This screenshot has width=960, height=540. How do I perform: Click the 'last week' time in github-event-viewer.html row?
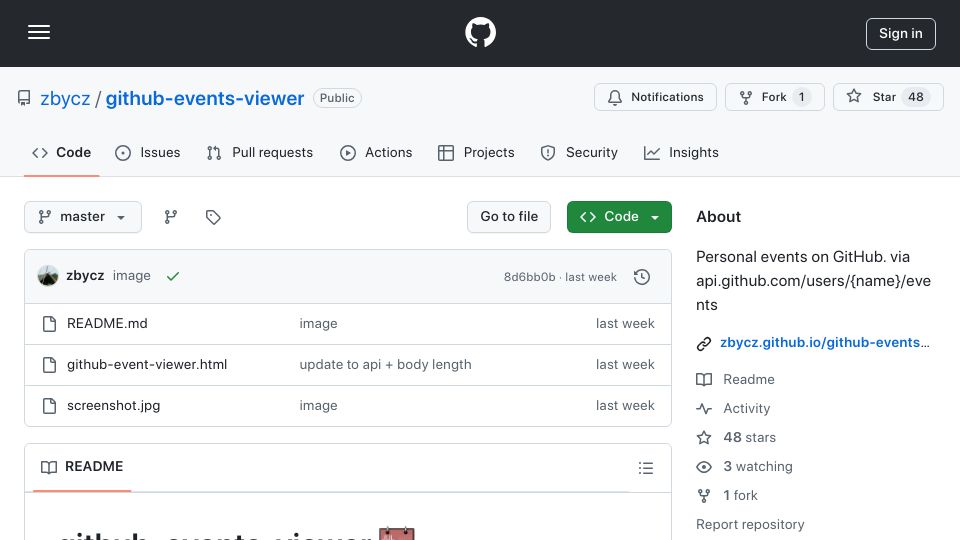tap(625, 364)
